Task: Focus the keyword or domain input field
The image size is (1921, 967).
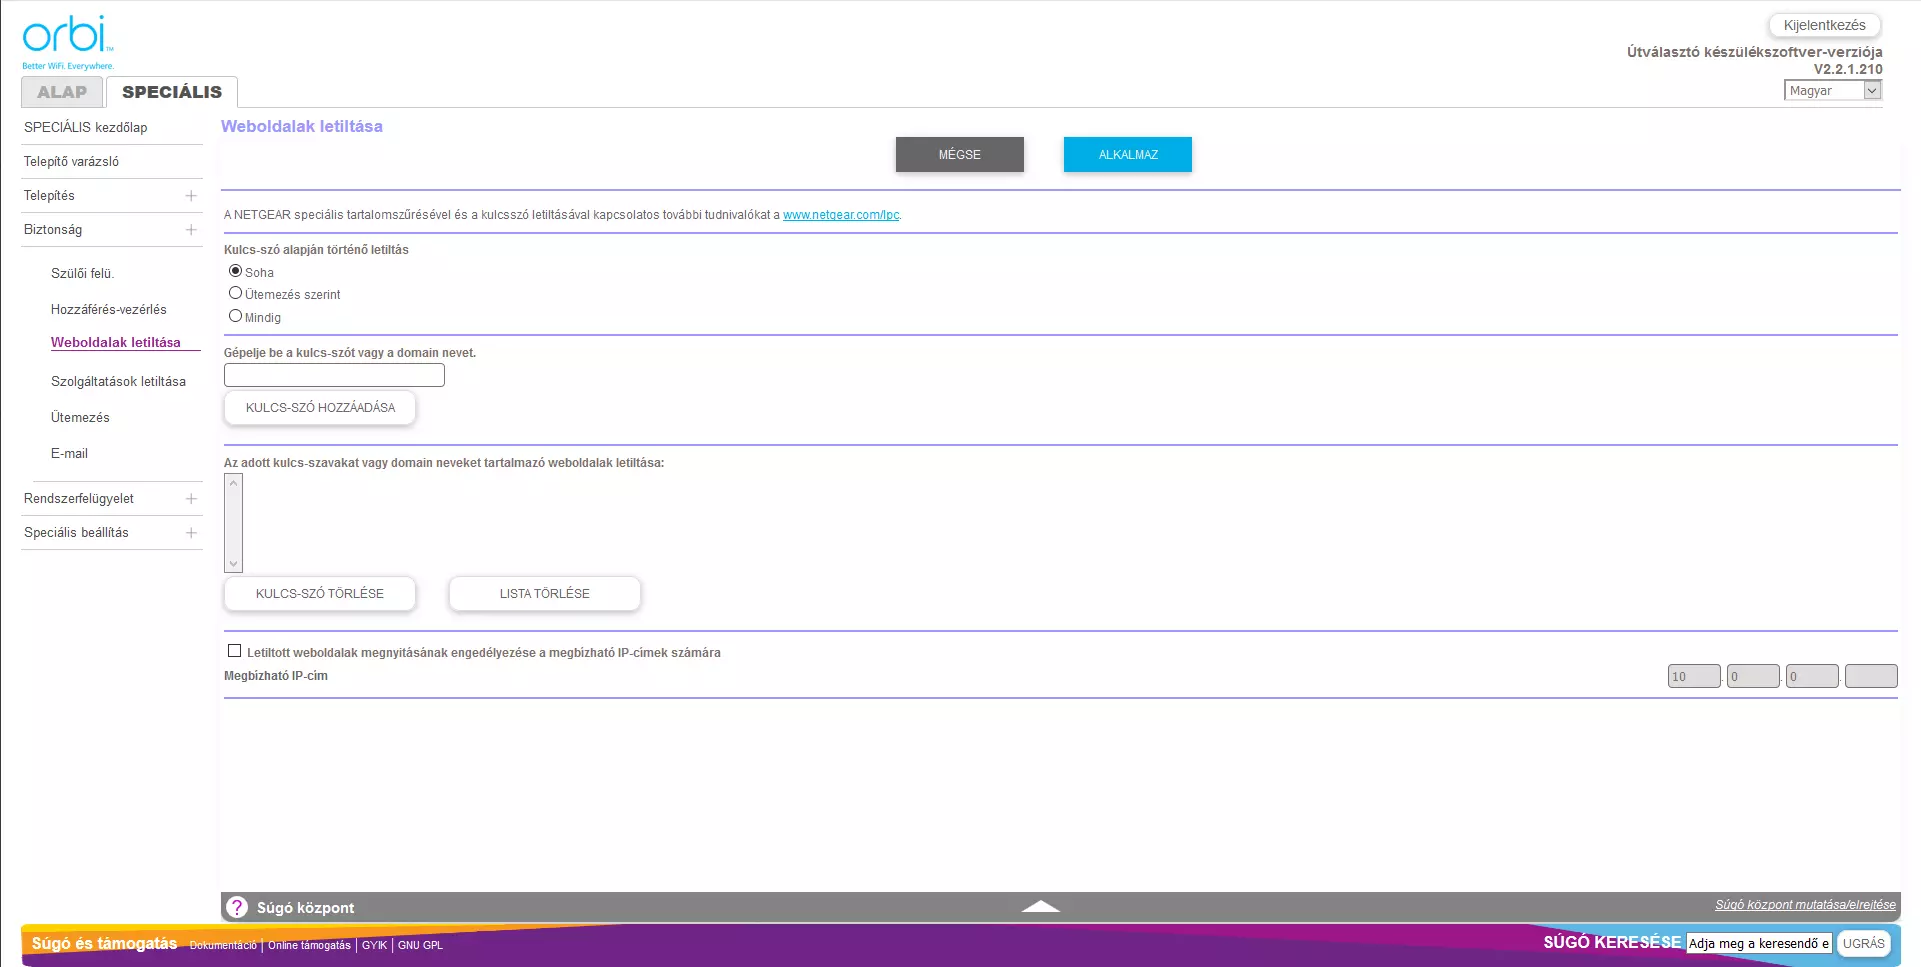Action: tap(334, 375)
